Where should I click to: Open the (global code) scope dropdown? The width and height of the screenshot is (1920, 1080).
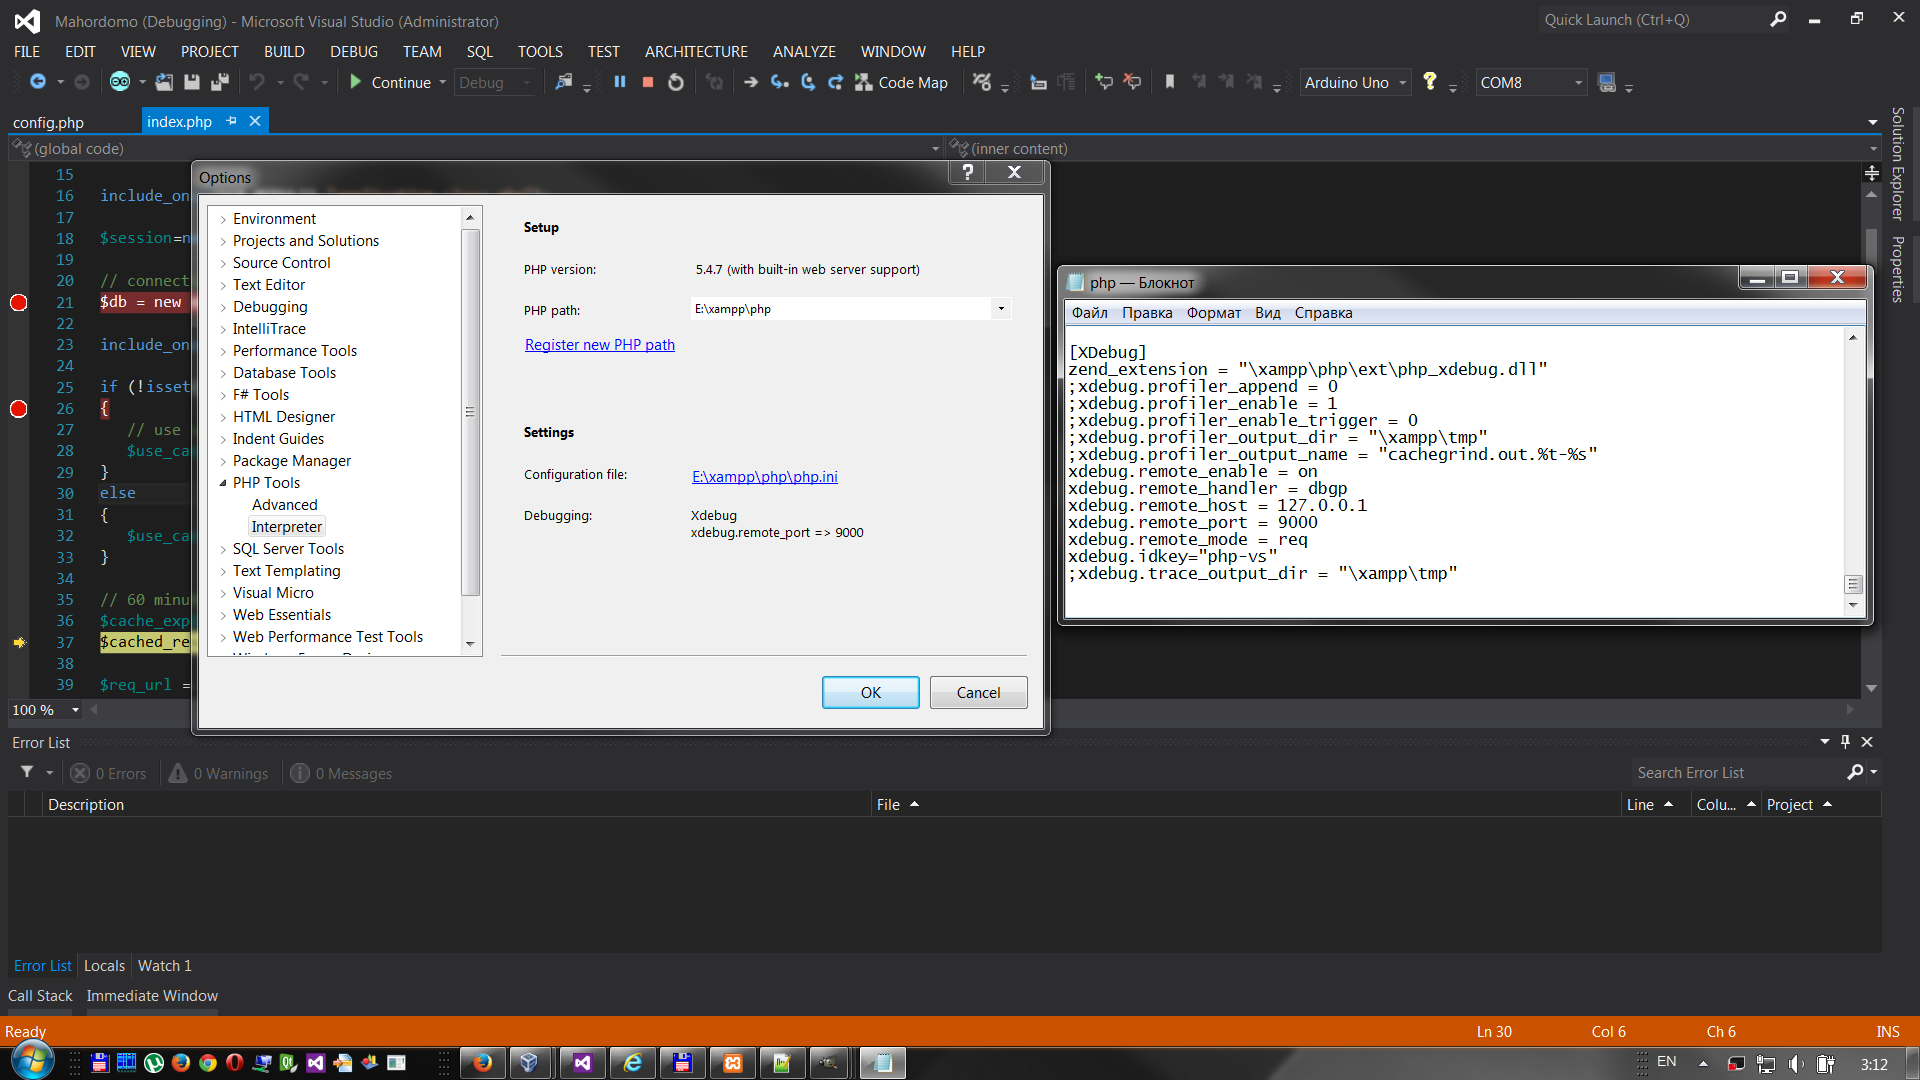tap(935, 148)
